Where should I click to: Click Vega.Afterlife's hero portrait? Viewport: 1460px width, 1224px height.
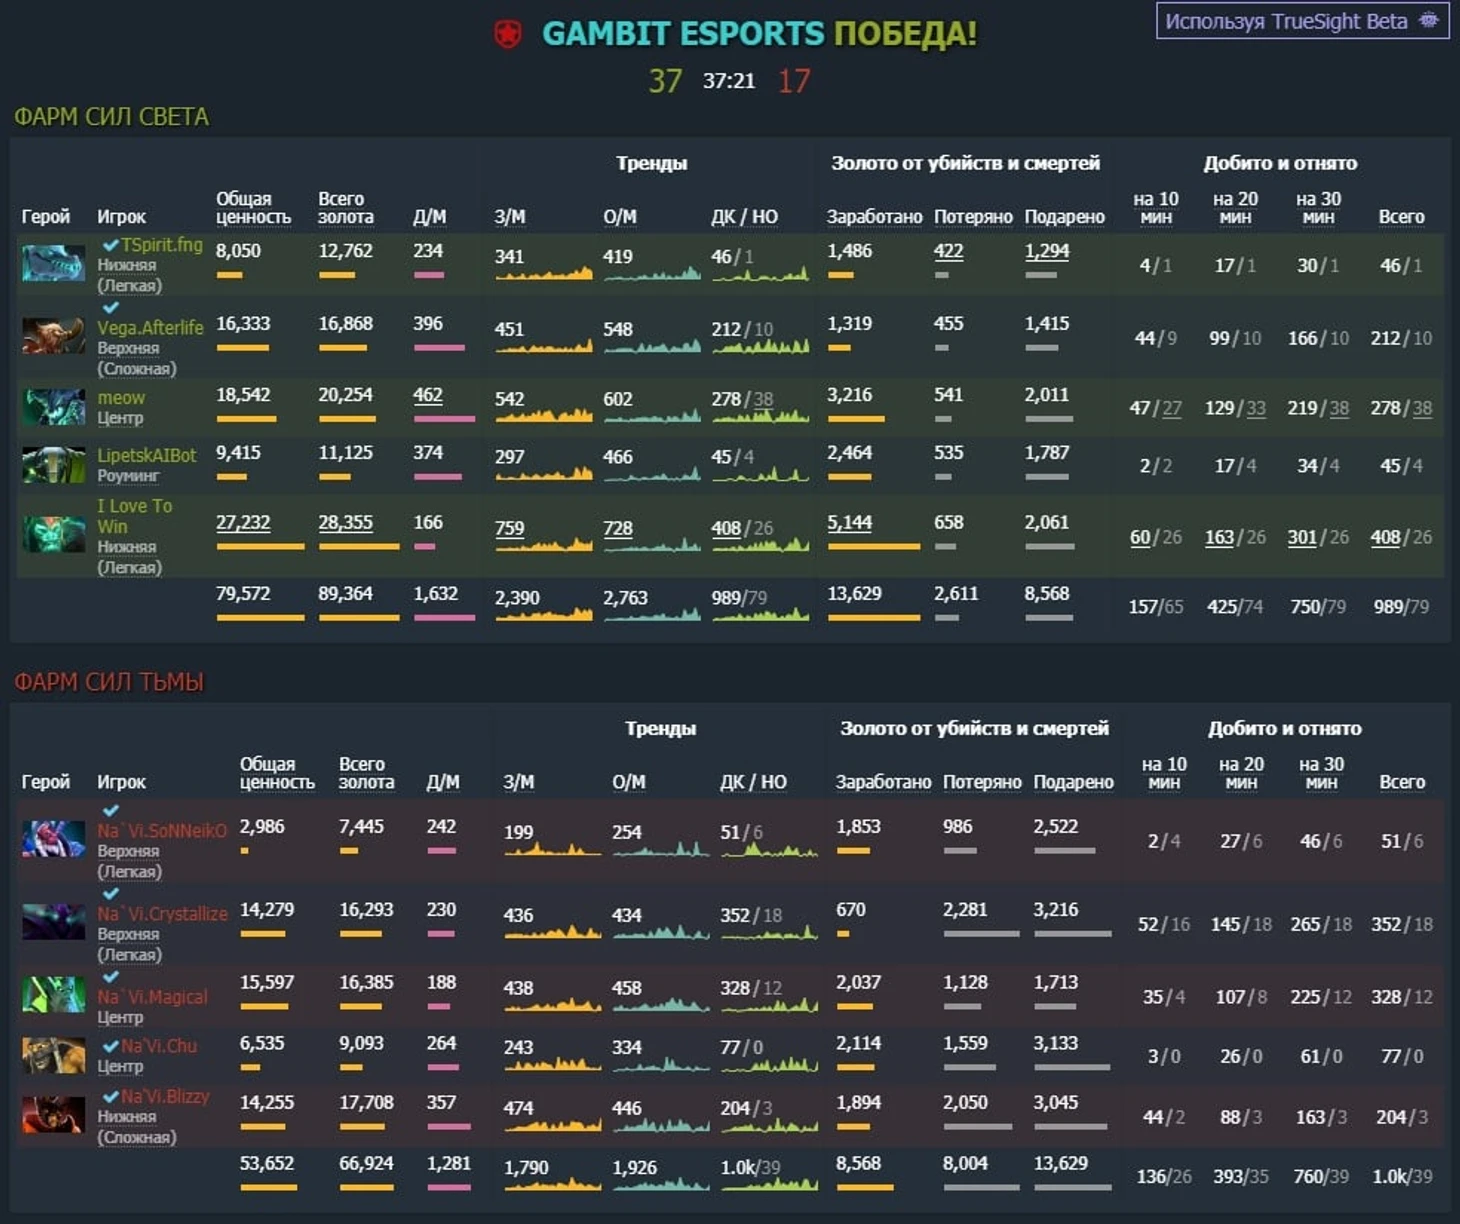[53, 336]
